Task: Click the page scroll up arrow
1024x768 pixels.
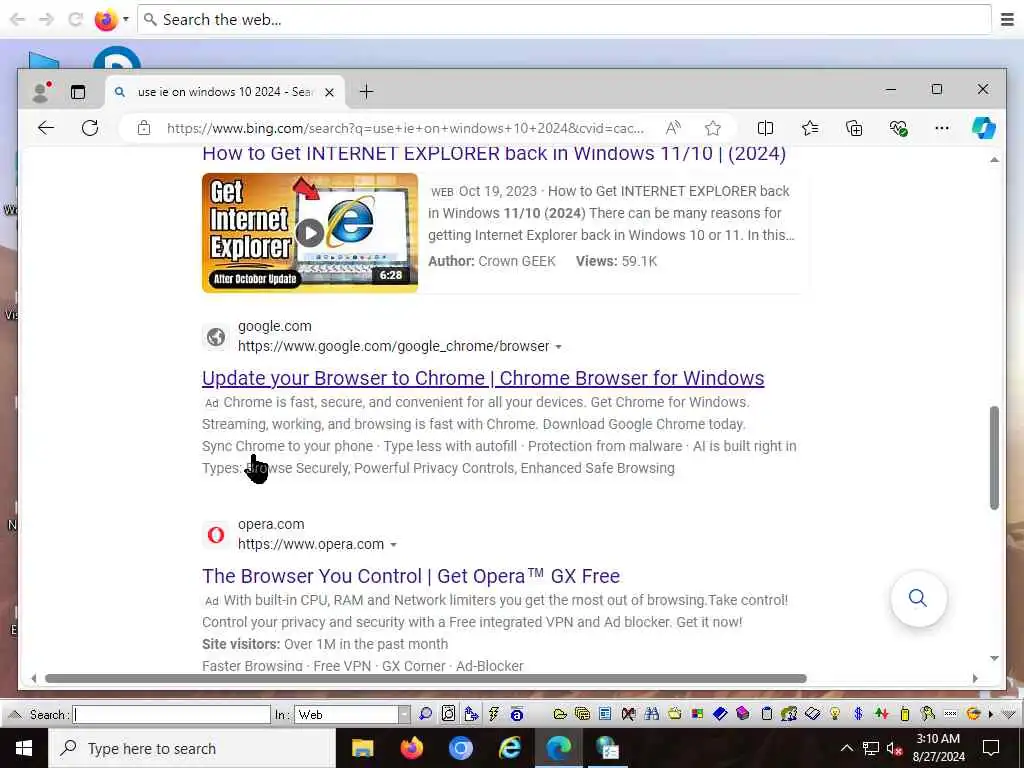Action: click(x=994, y=160)
